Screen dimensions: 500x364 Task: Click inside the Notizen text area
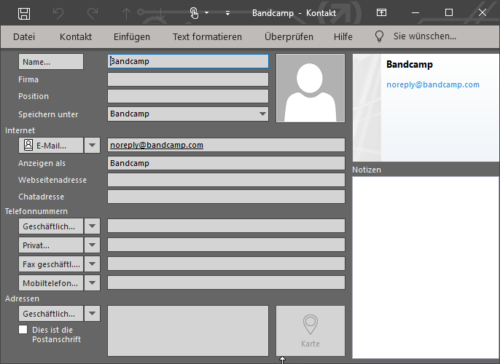(426, 267)
